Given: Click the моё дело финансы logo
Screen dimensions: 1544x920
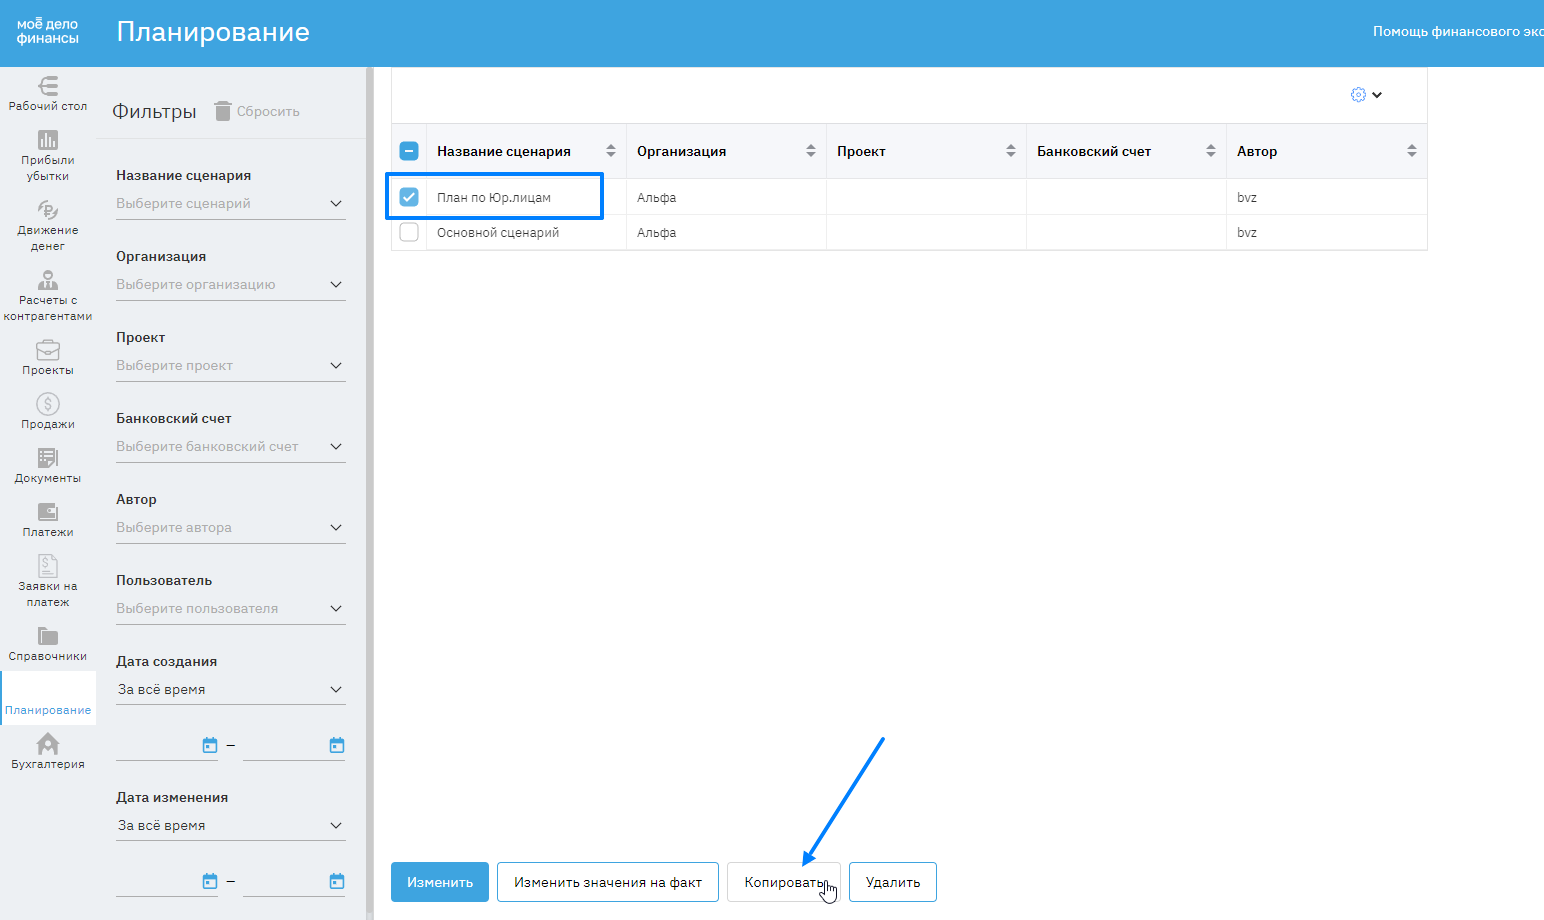Looking at the screenshot, I should [47, 31].
